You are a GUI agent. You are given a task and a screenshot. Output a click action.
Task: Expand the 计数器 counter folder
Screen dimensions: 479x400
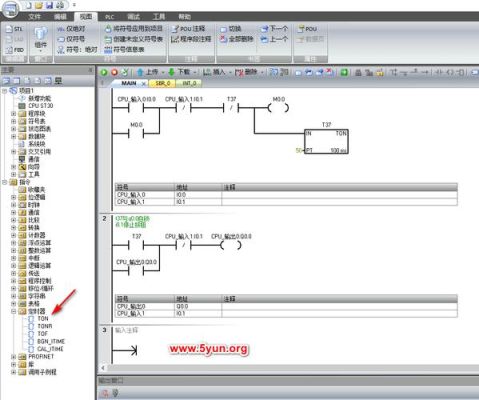click(14, 235)
